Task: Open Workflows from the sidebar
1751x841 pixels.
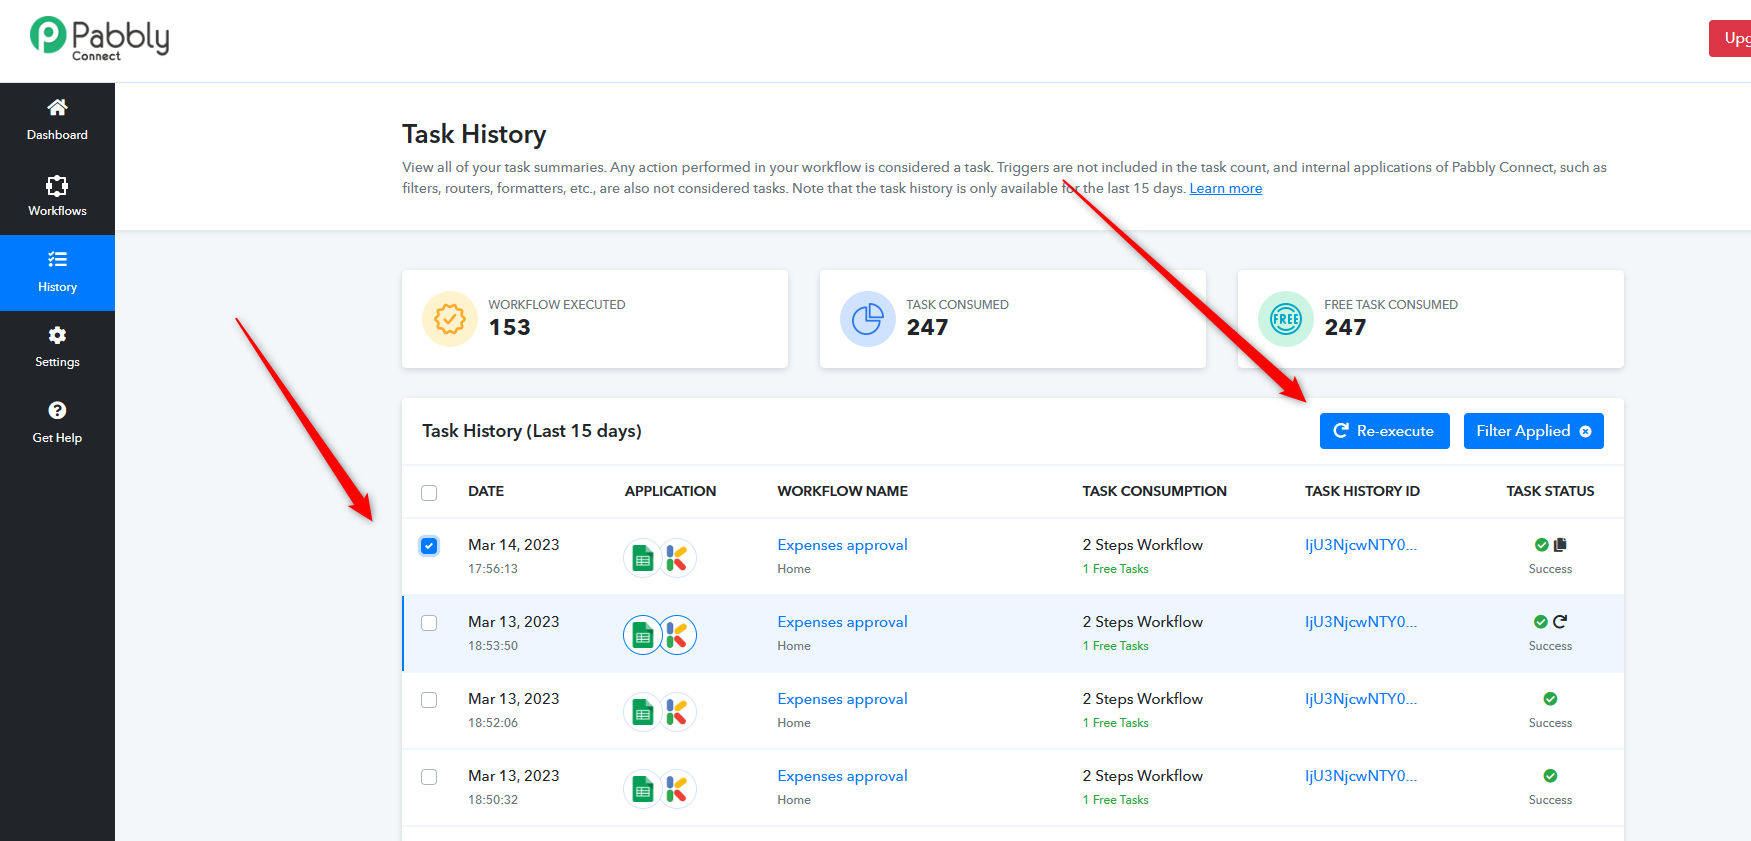Action: pyautogui.click(x=57, y=197)
